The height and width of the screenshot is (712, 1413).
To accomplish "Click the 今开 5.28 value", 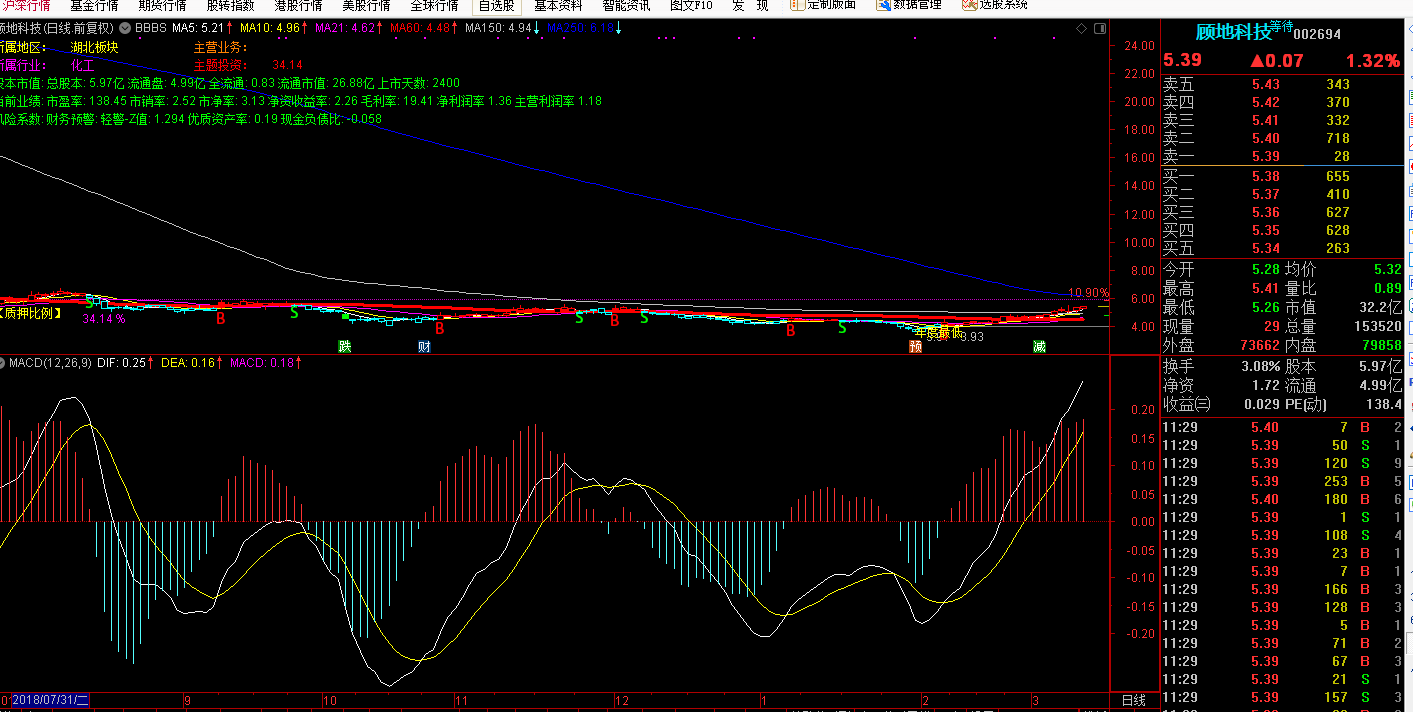I will point(1266,269).
